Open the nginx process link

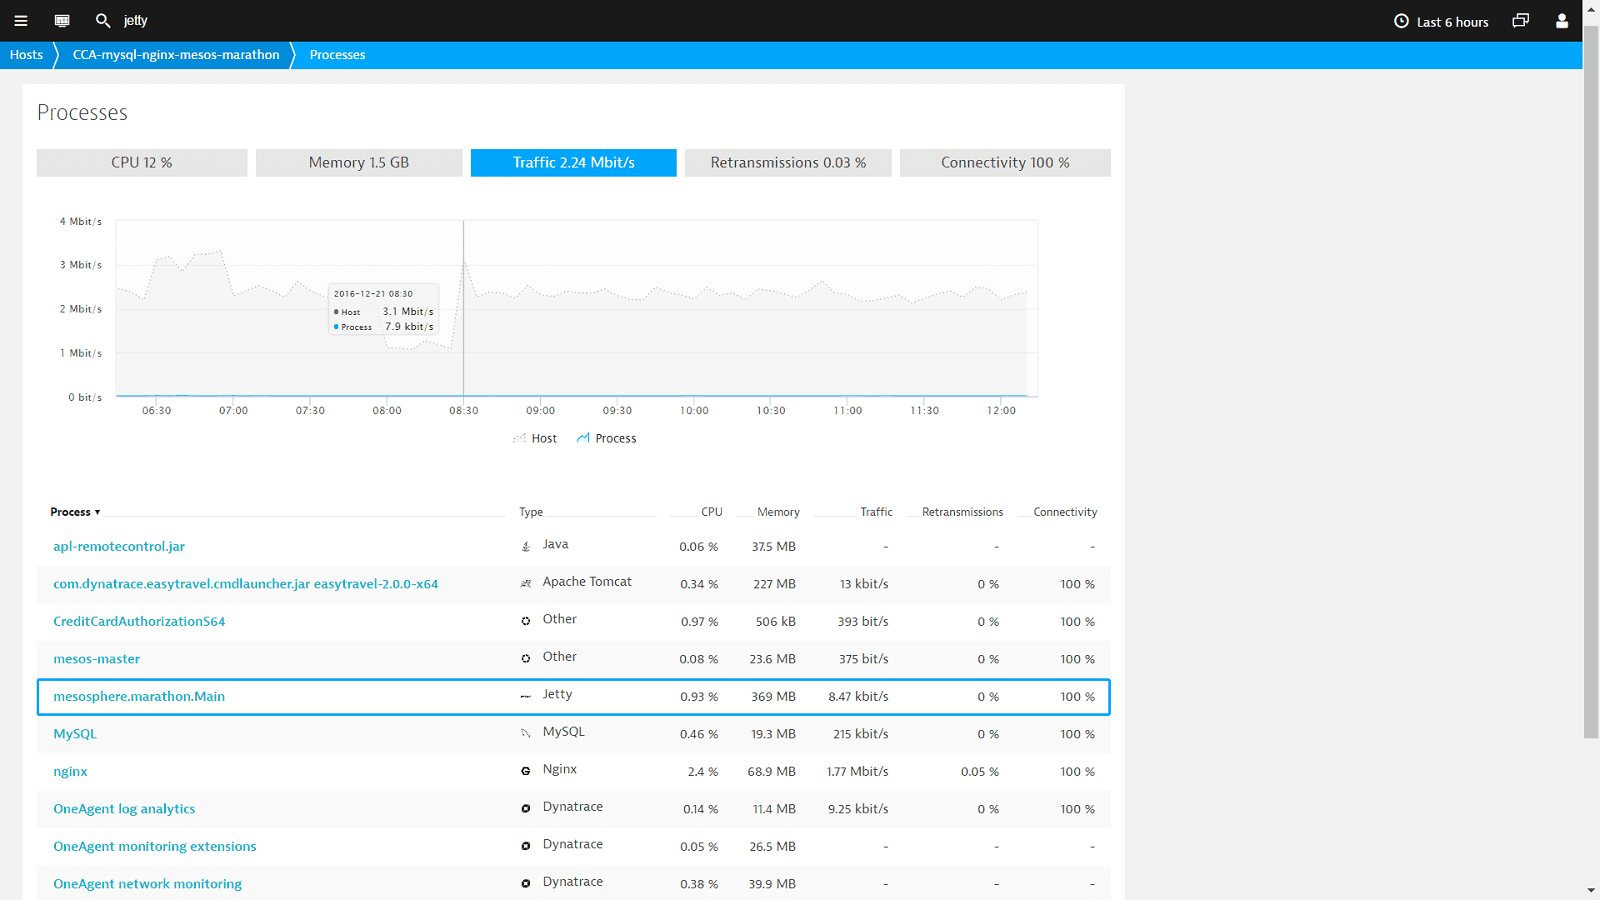[70, 772]
